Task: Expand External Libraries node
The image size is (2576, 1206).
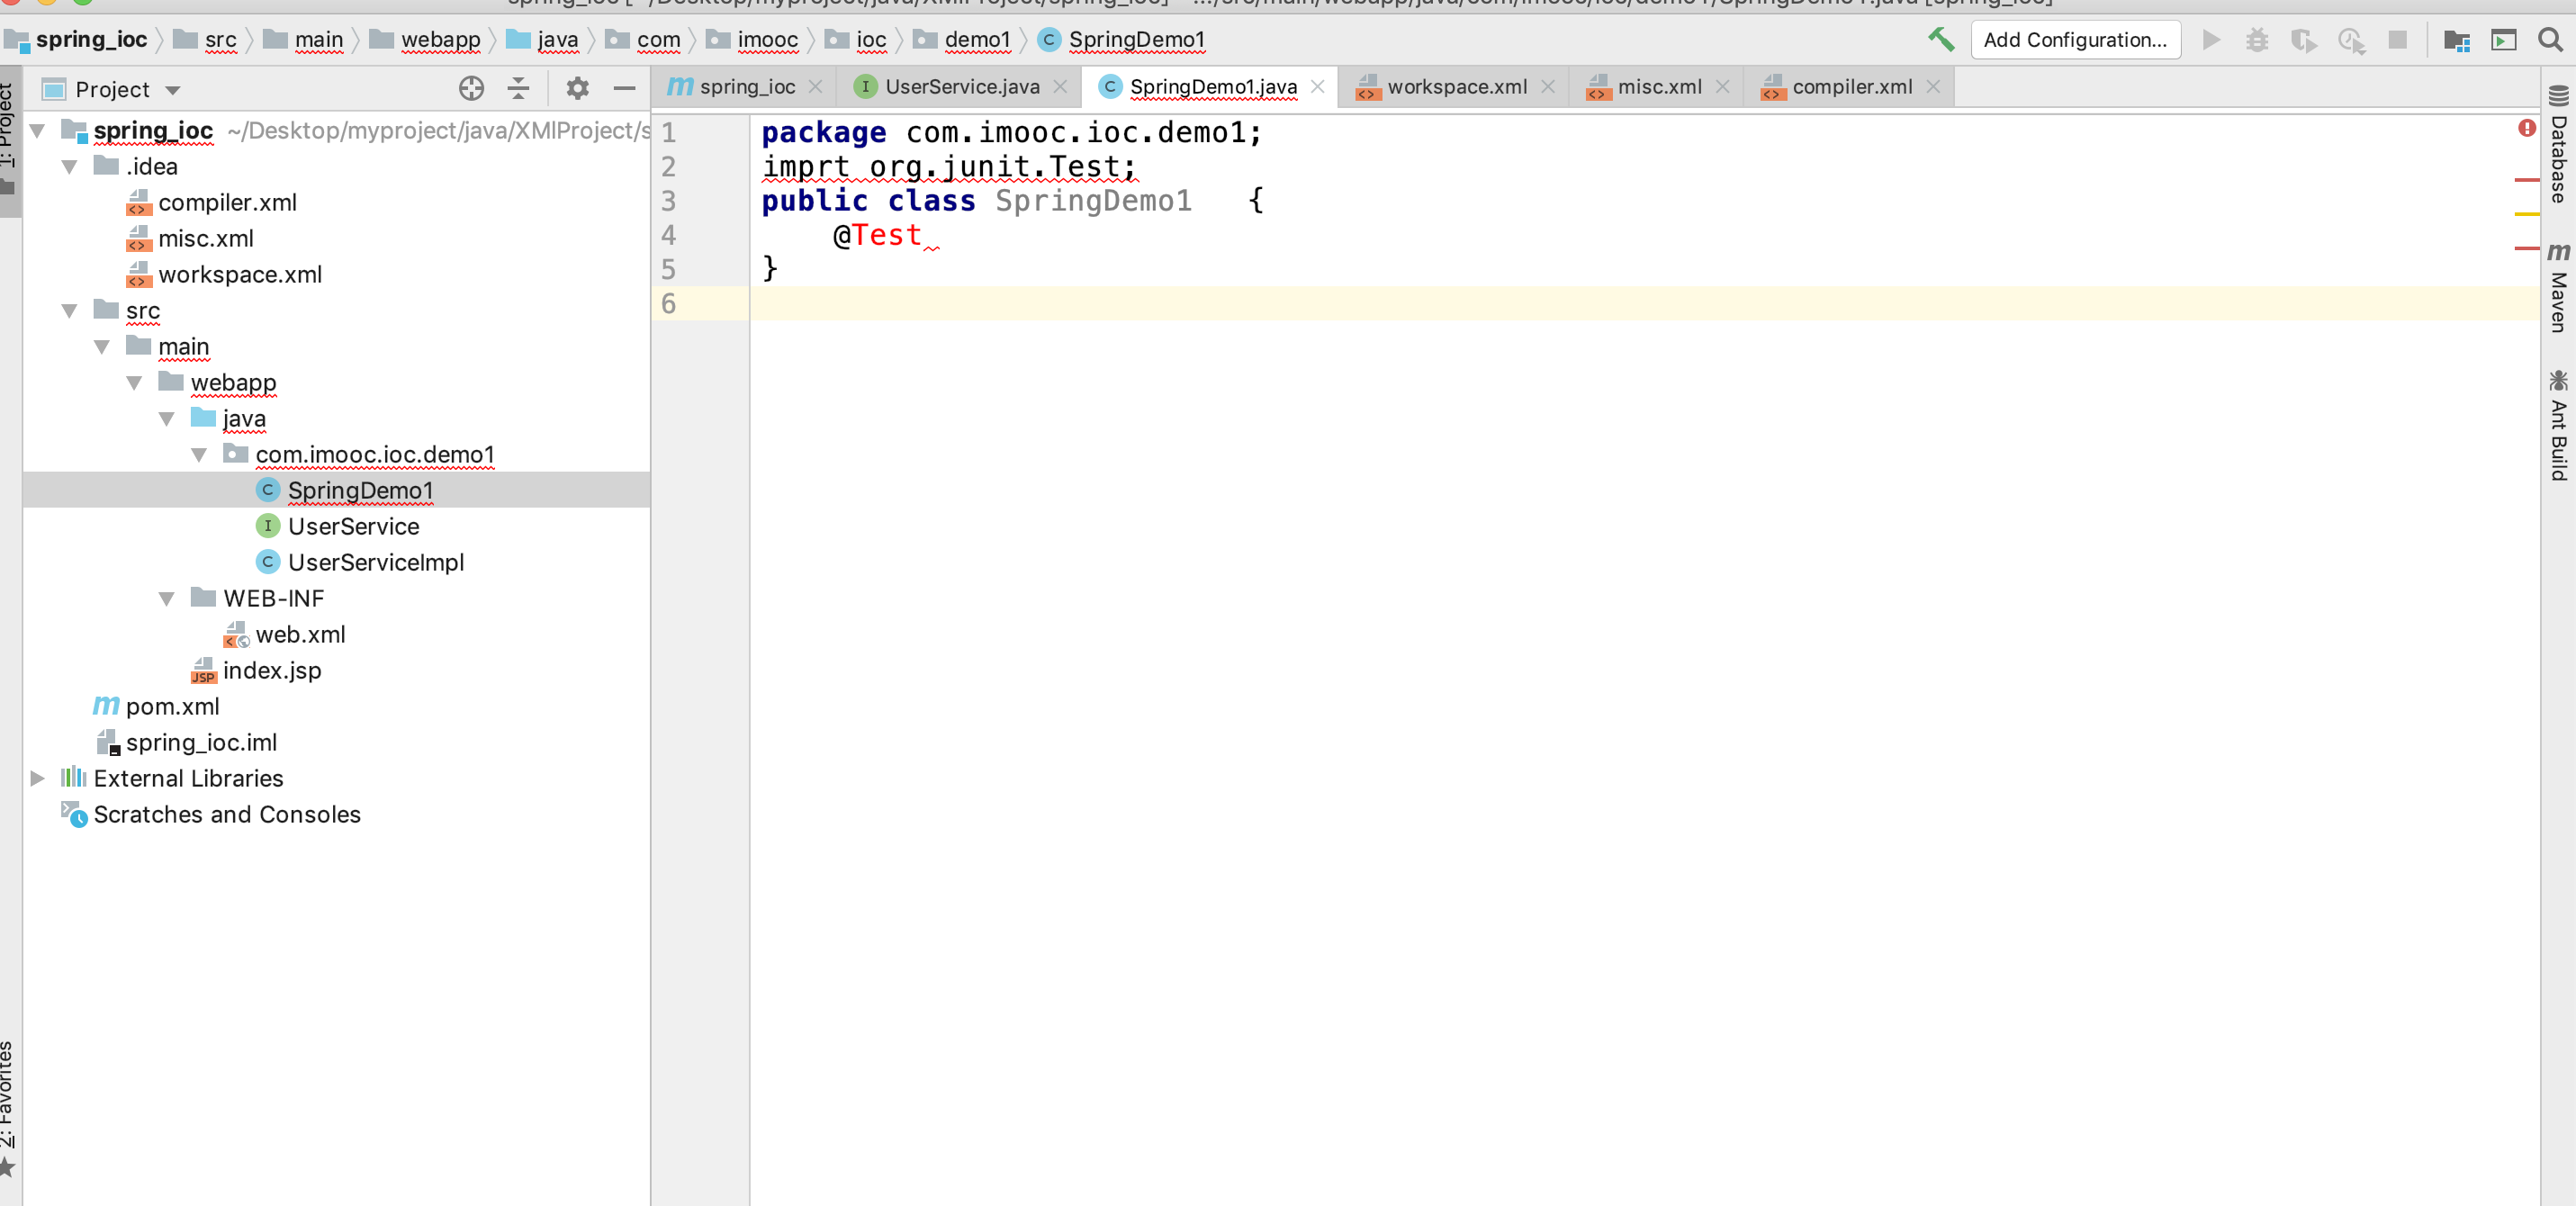Action: point(37,778)
